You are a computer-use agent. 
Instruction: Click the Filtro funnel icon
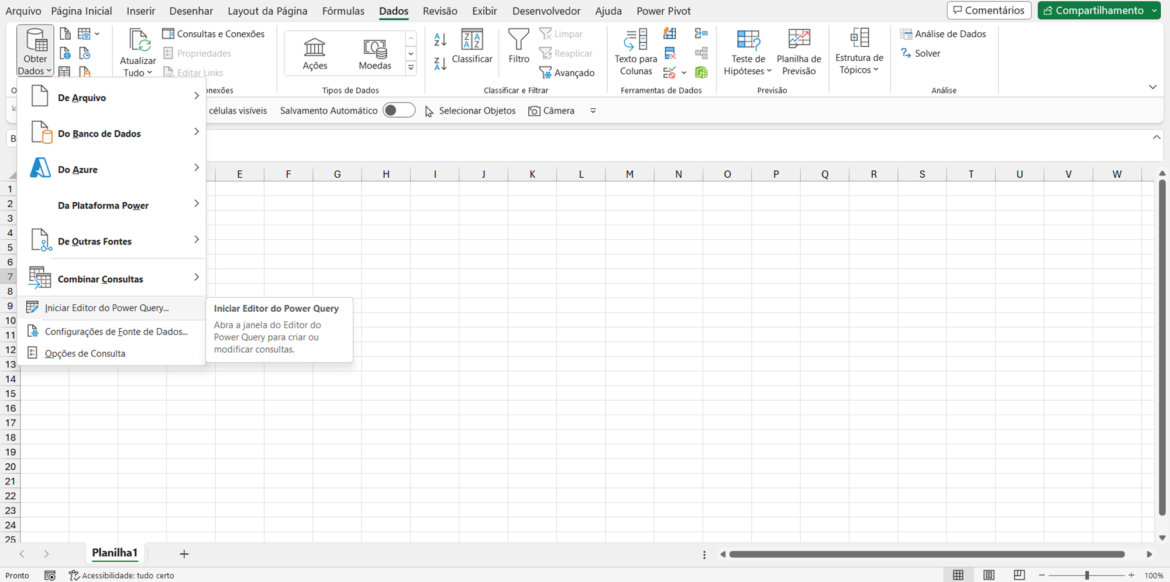click(519, 39)
